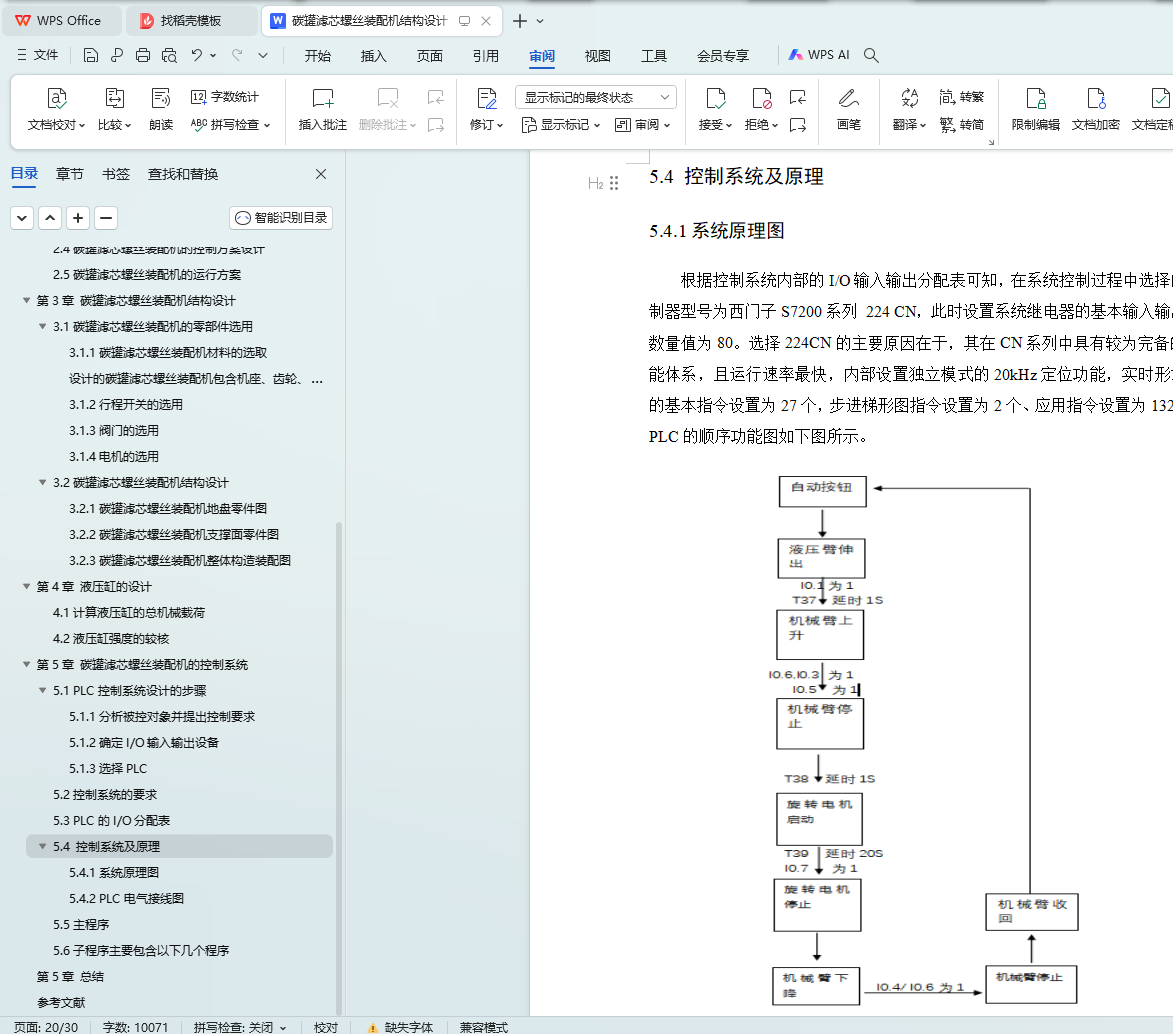Open 文档校对 dropdown
Image resolution: width=1173 pixels, height=1034 pixels.
56,109
